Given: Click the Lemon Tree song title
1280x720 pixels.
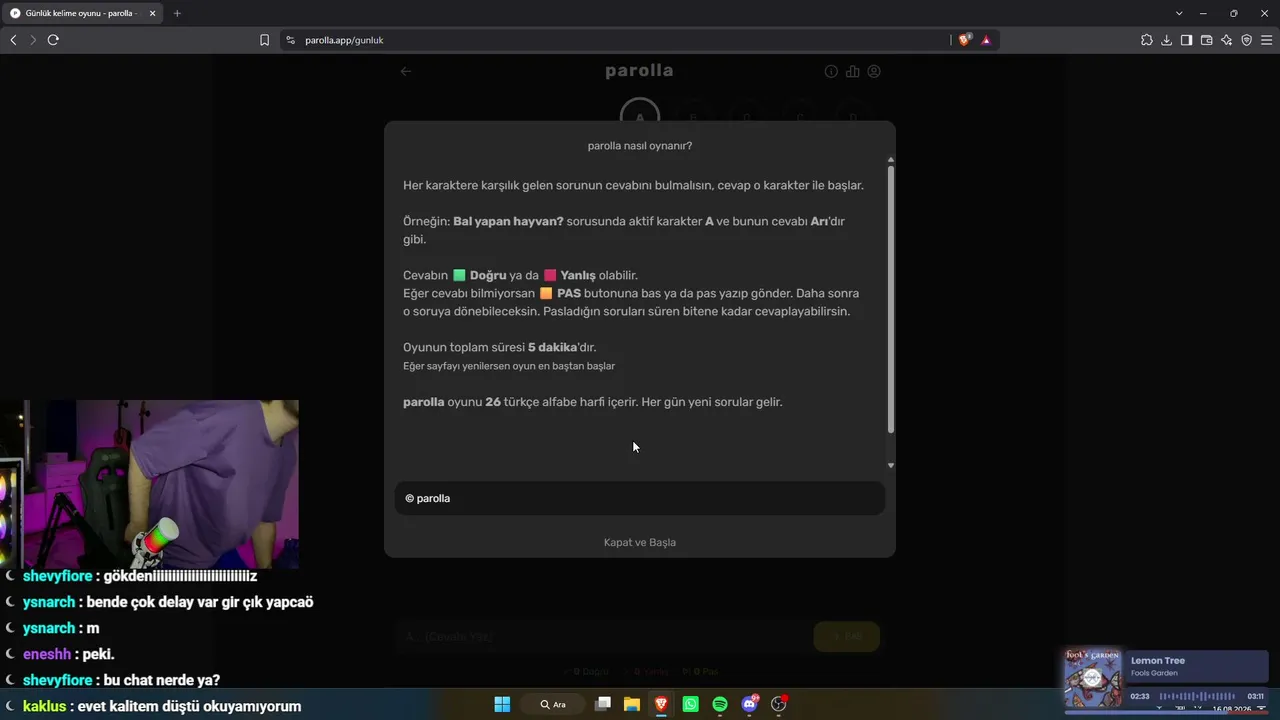Looking at the screenshot, I should 1158,661.
